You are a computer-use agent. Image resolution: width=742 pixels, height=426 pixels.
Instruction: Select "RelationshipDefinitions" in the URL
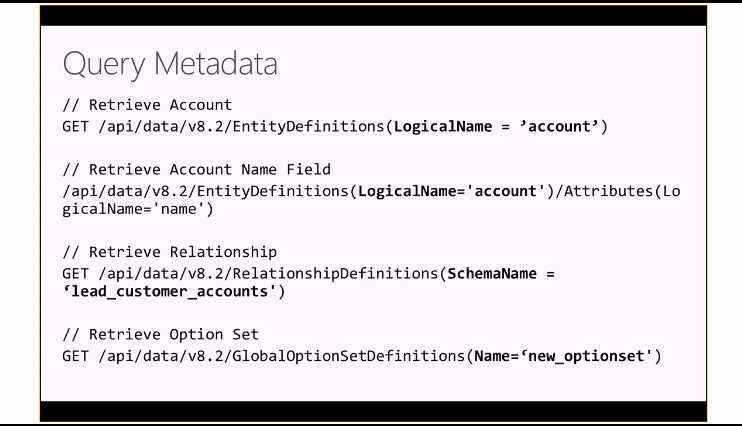(336, 274)
